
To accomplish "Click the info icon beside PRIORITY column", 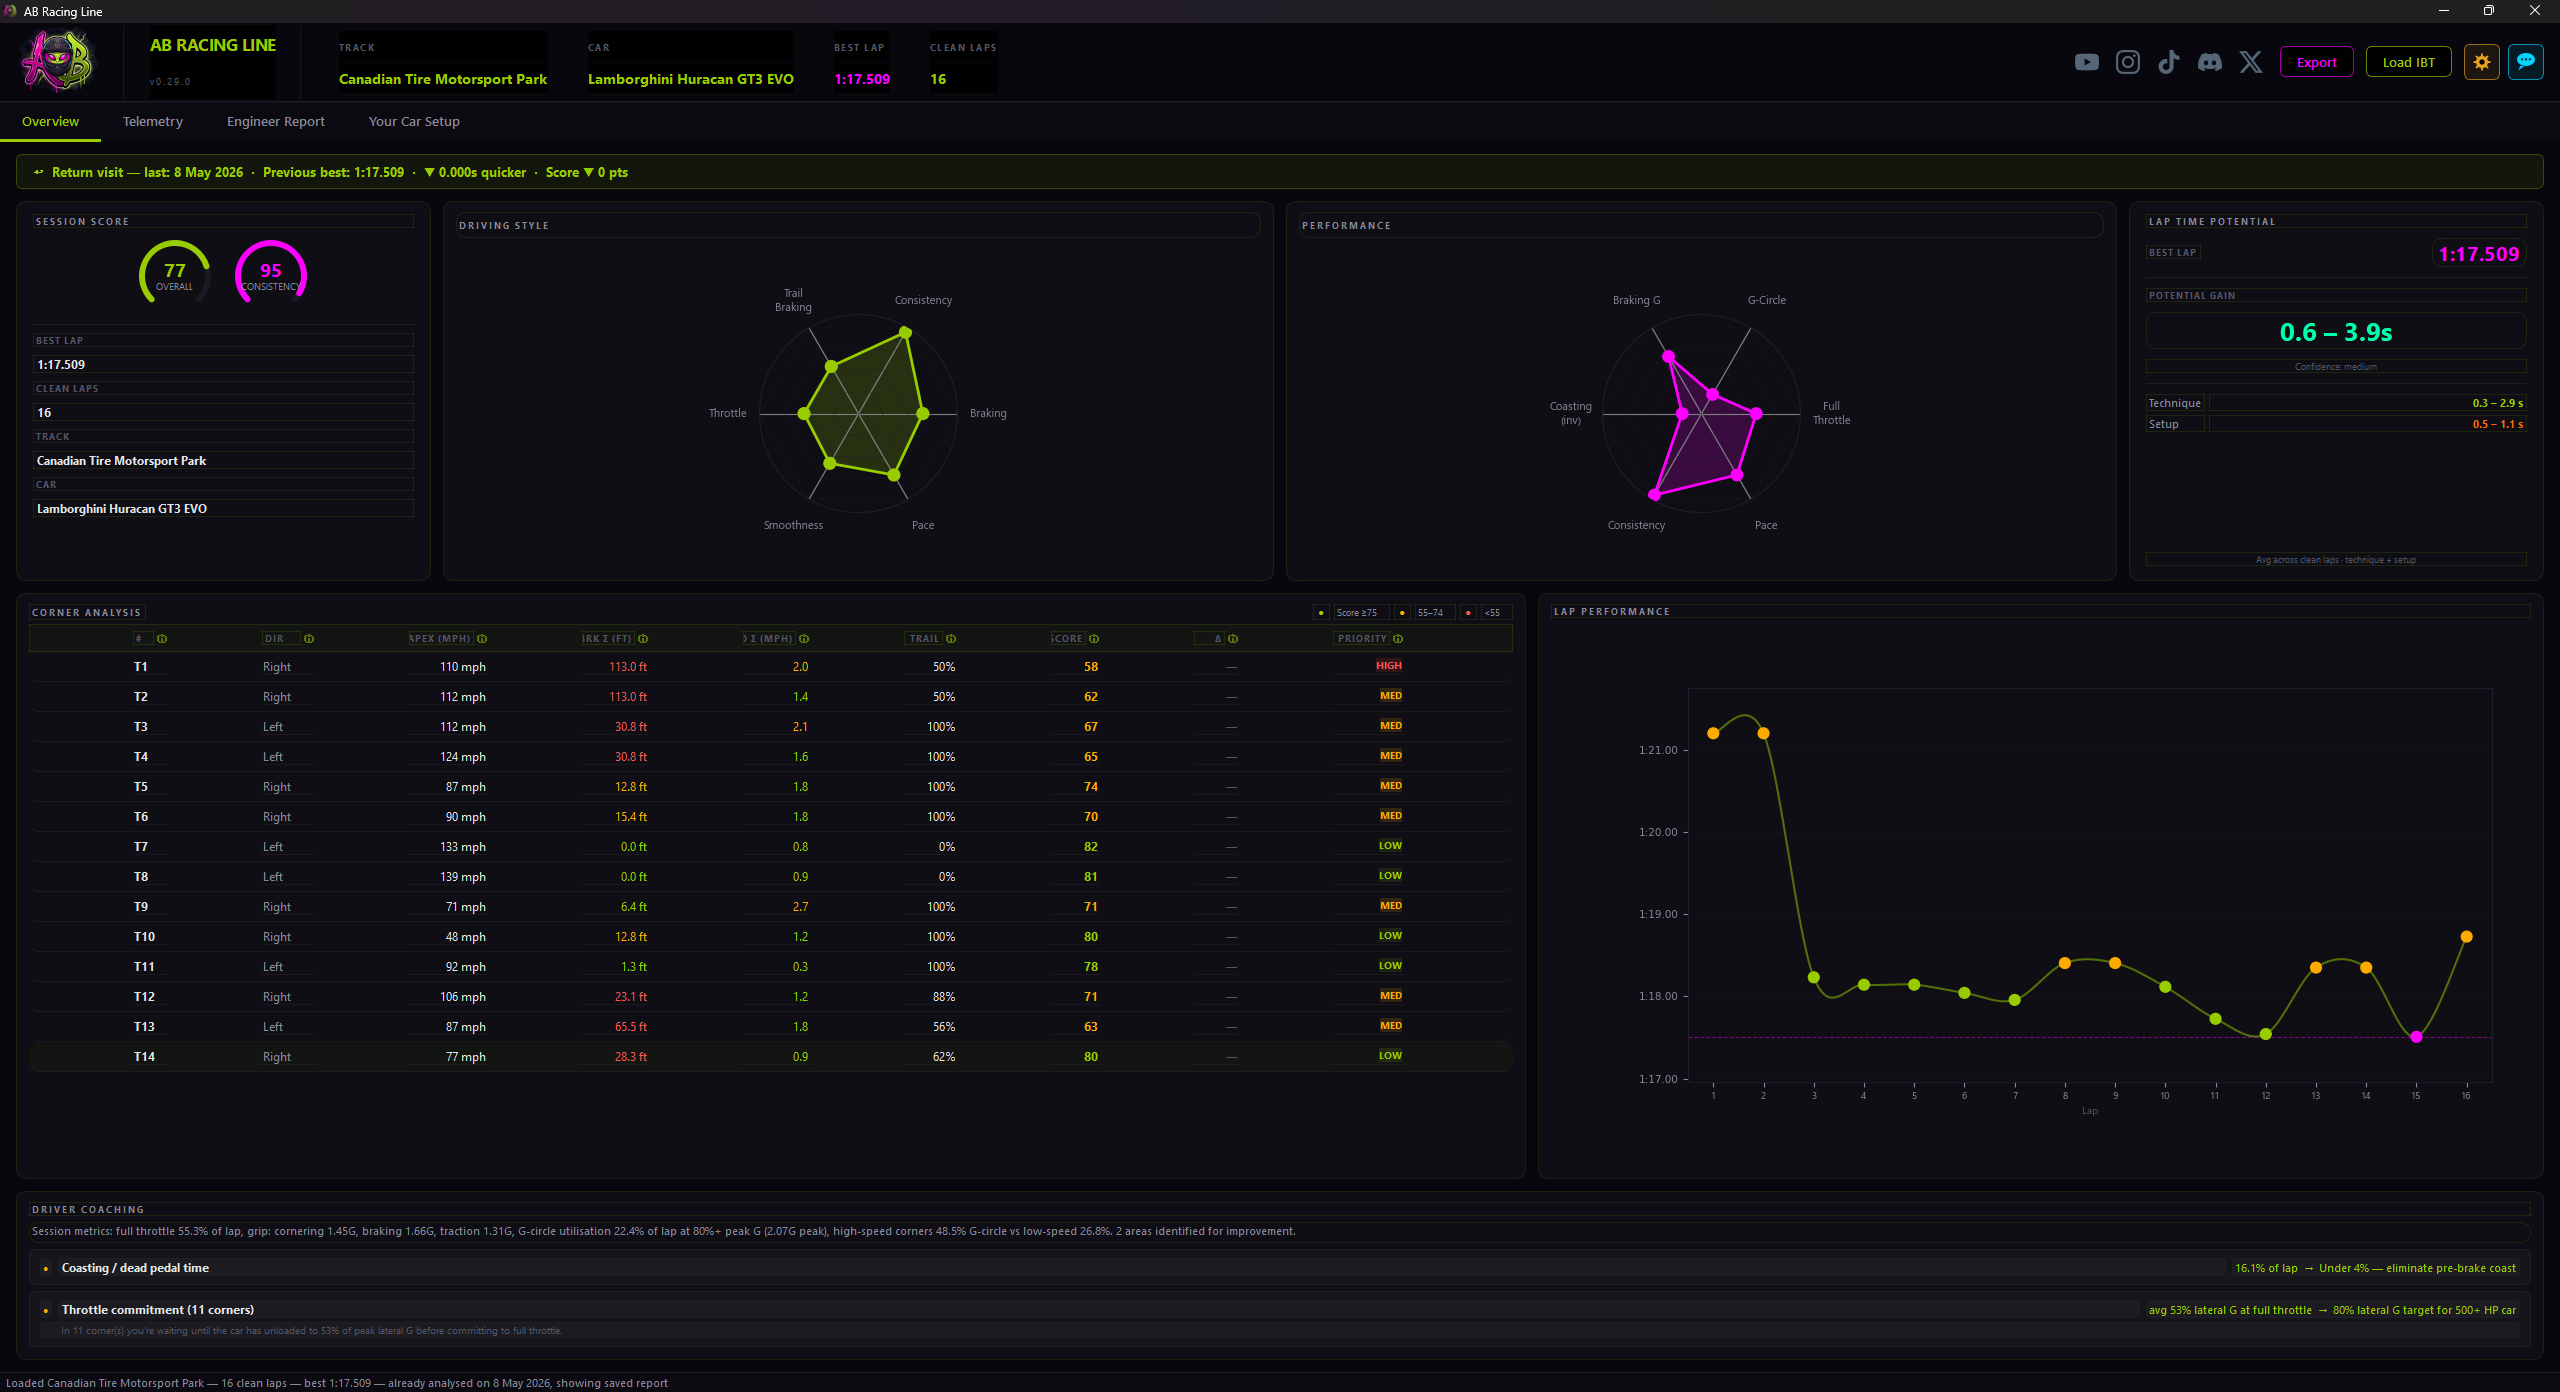I will pos(1398,639).
